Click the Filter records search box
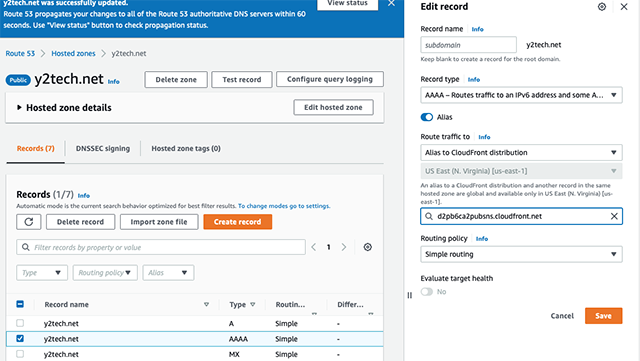The image size is (640, 361). [x=161, y=247]
